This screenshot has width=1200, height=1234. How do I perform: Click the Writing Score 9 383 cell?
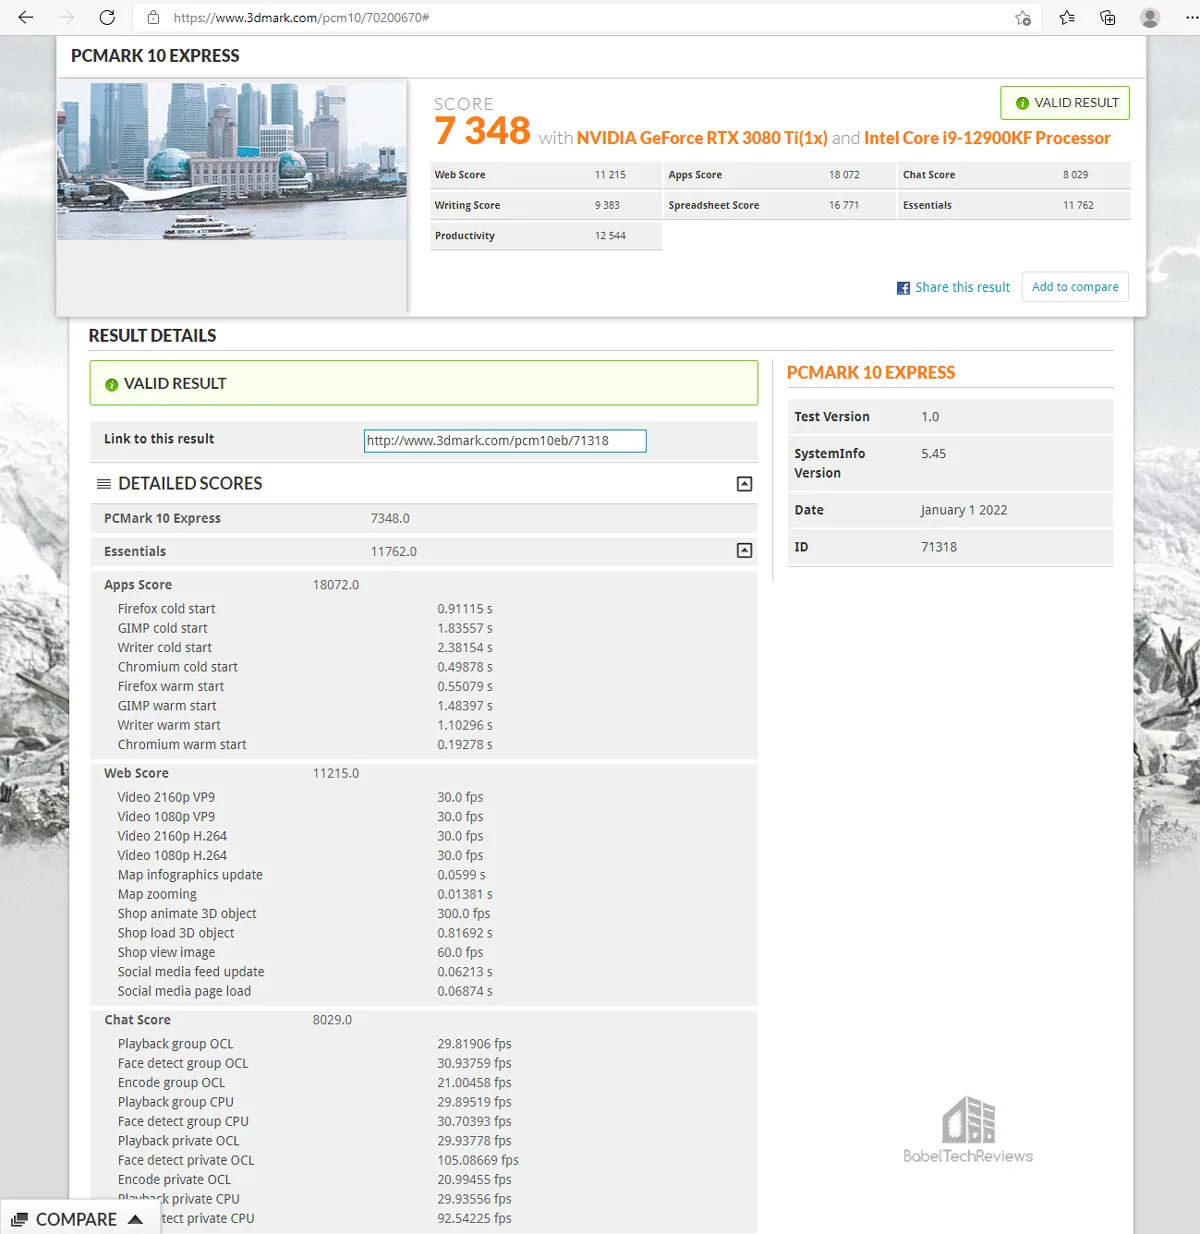click(x=546, y=205)
